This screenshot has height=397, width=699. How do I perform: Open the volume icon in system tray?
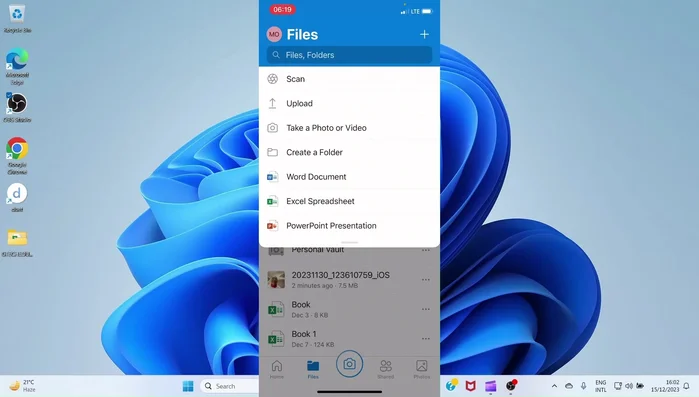pyautogui.click(x=629, y=386)
